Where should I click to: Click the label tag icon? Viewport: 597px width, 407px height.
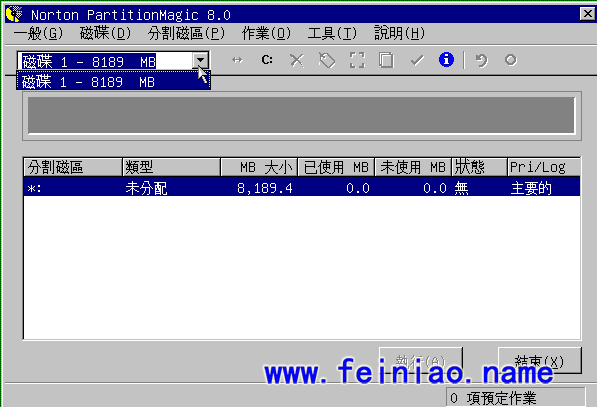[327, 60]
